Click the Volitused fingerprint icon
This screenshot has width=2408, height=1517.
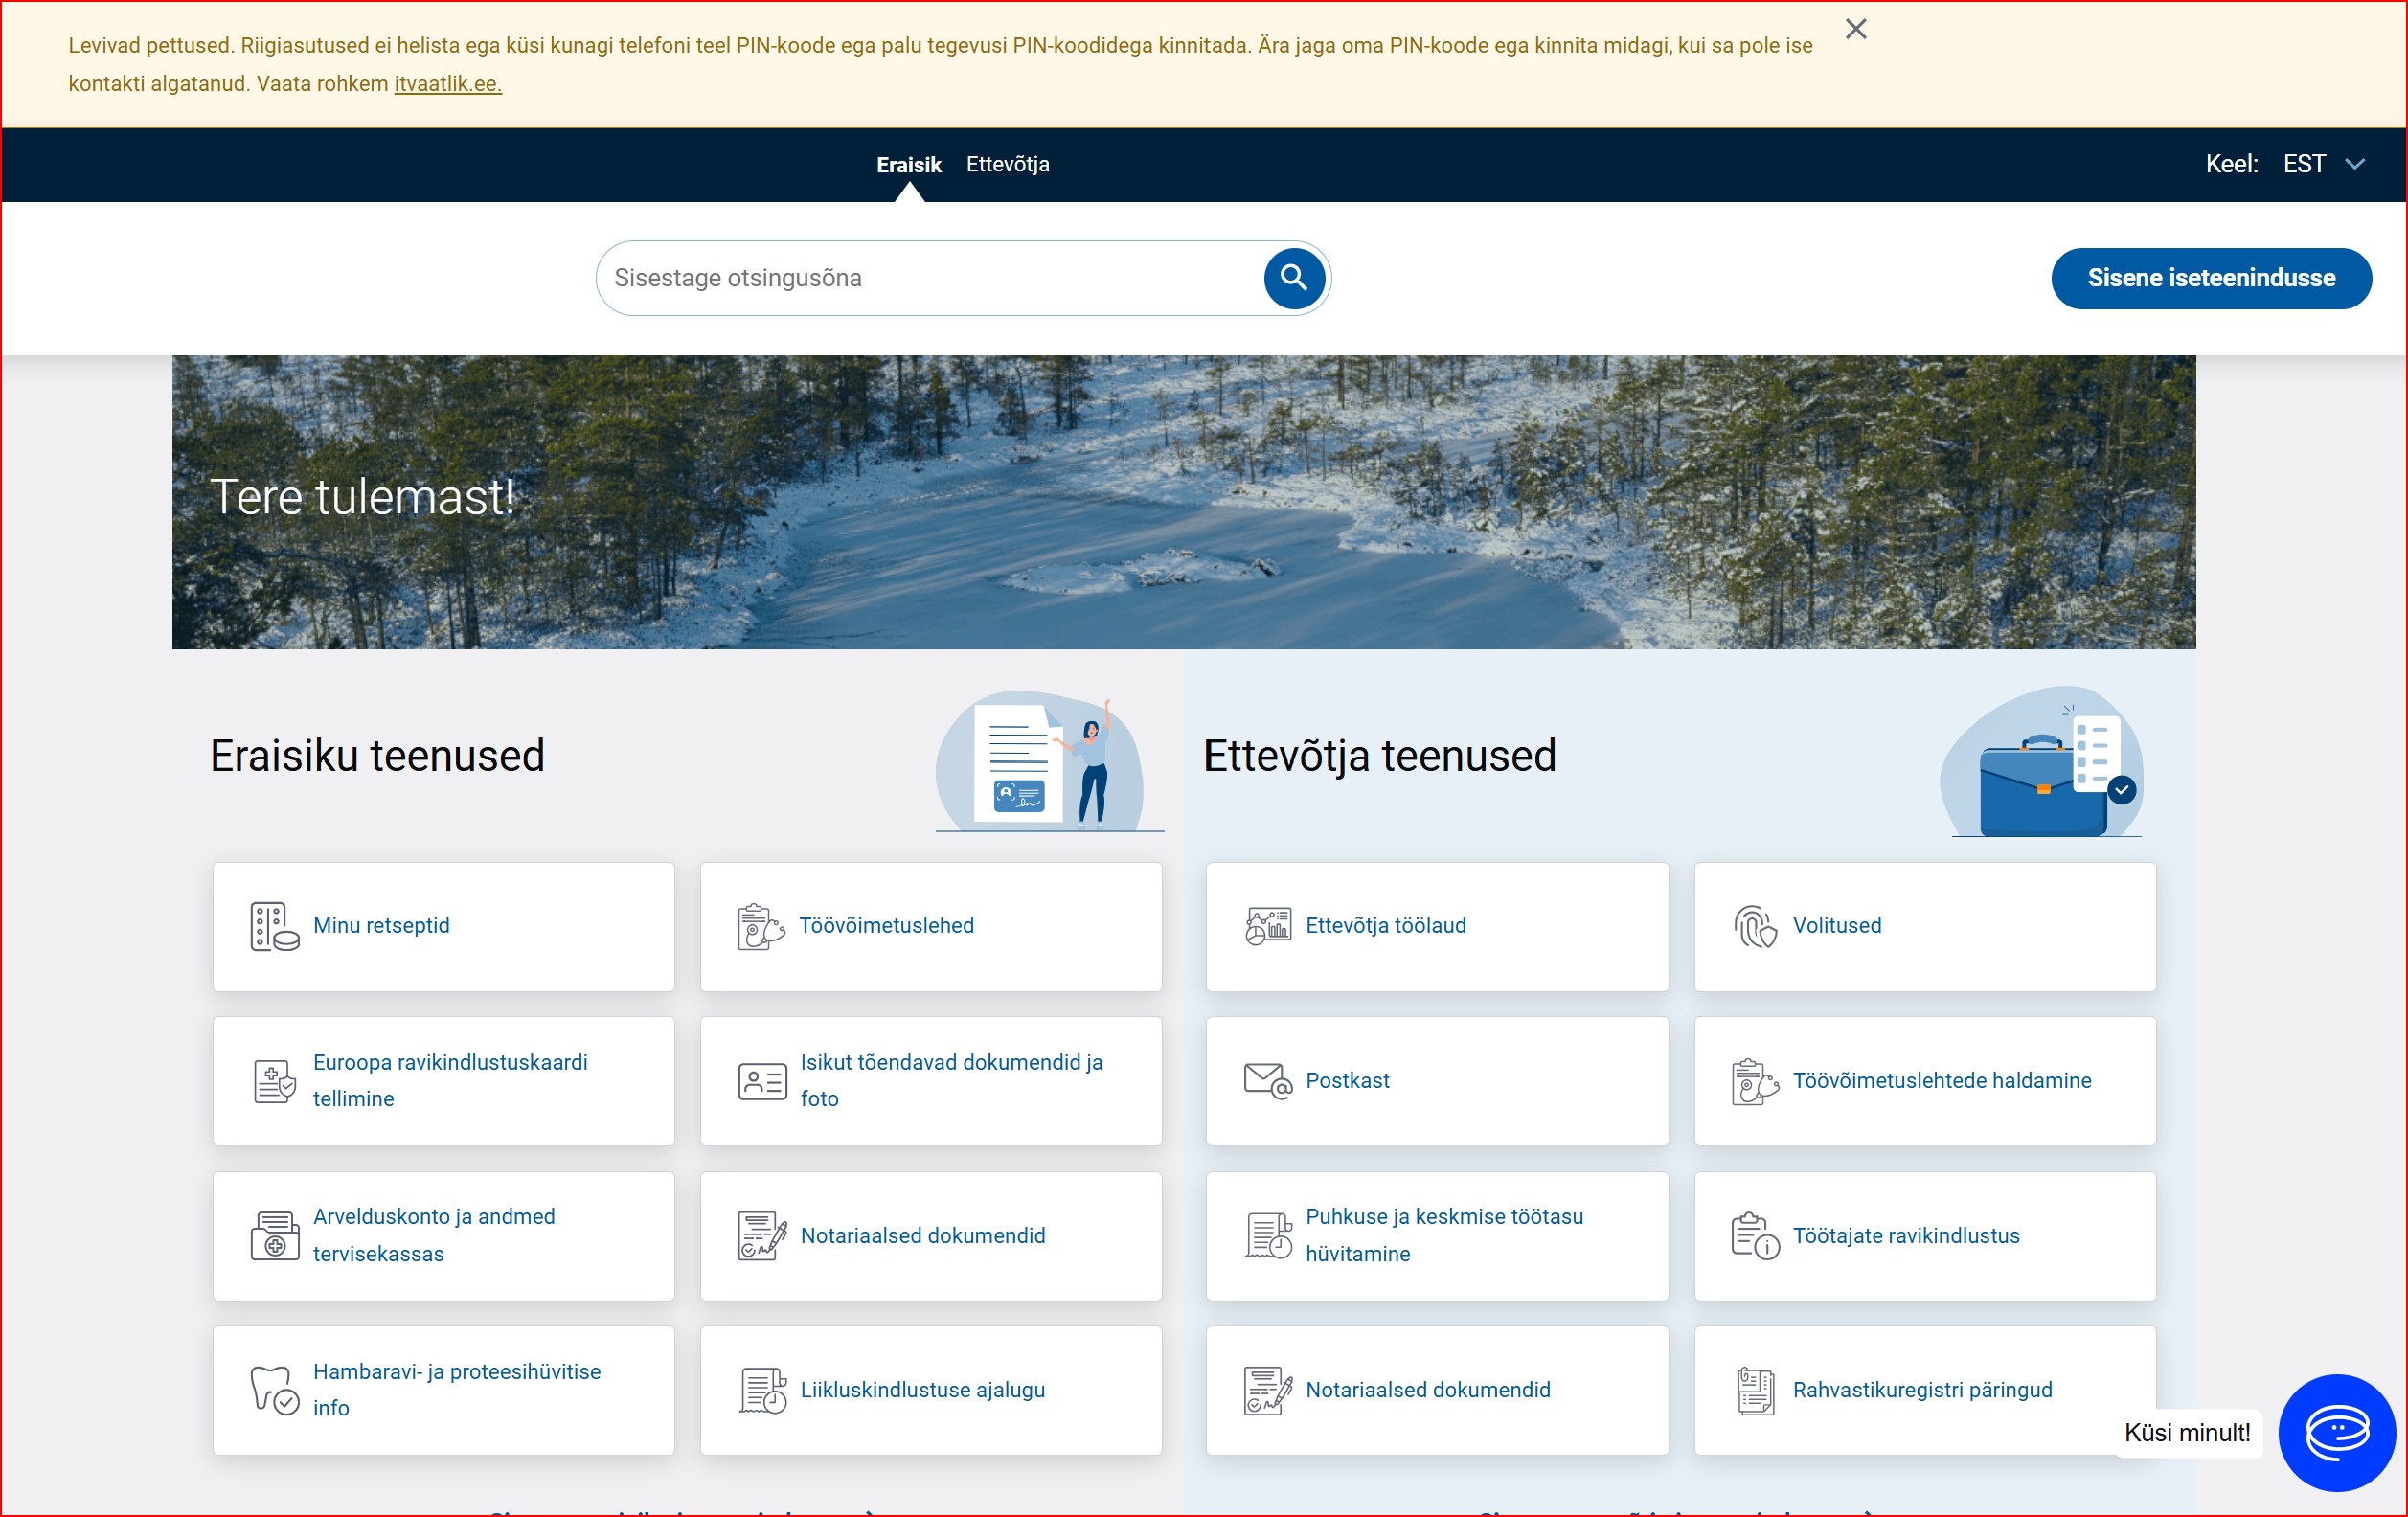pos(1754,926)
